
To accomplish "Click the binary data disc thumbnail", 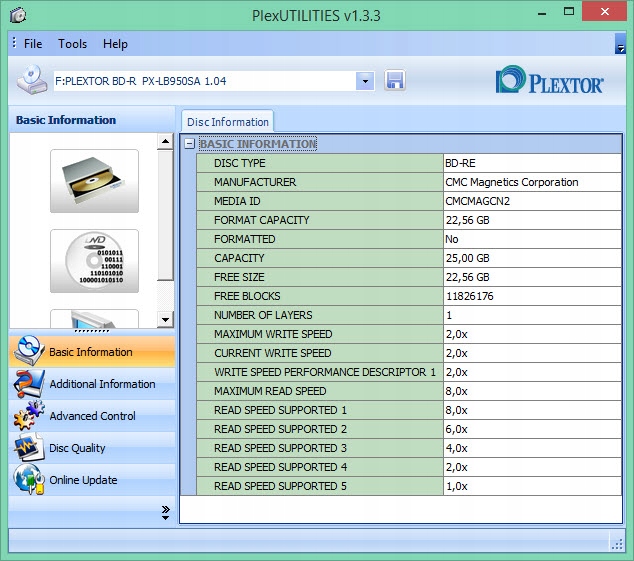I will [94, 261].
